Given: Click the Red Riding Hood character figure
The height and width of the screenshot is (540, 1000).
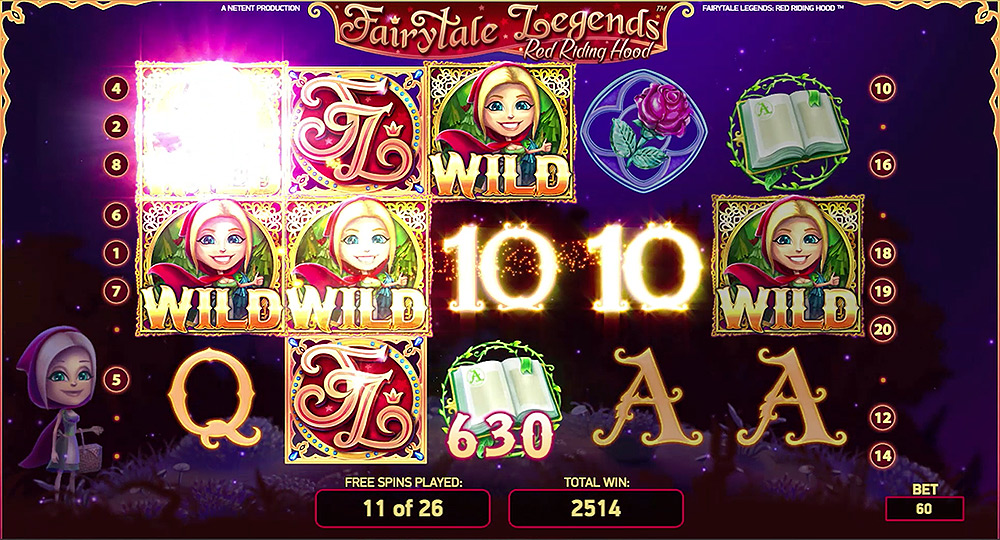Looking at the screenshot, I should pos(60,405).
